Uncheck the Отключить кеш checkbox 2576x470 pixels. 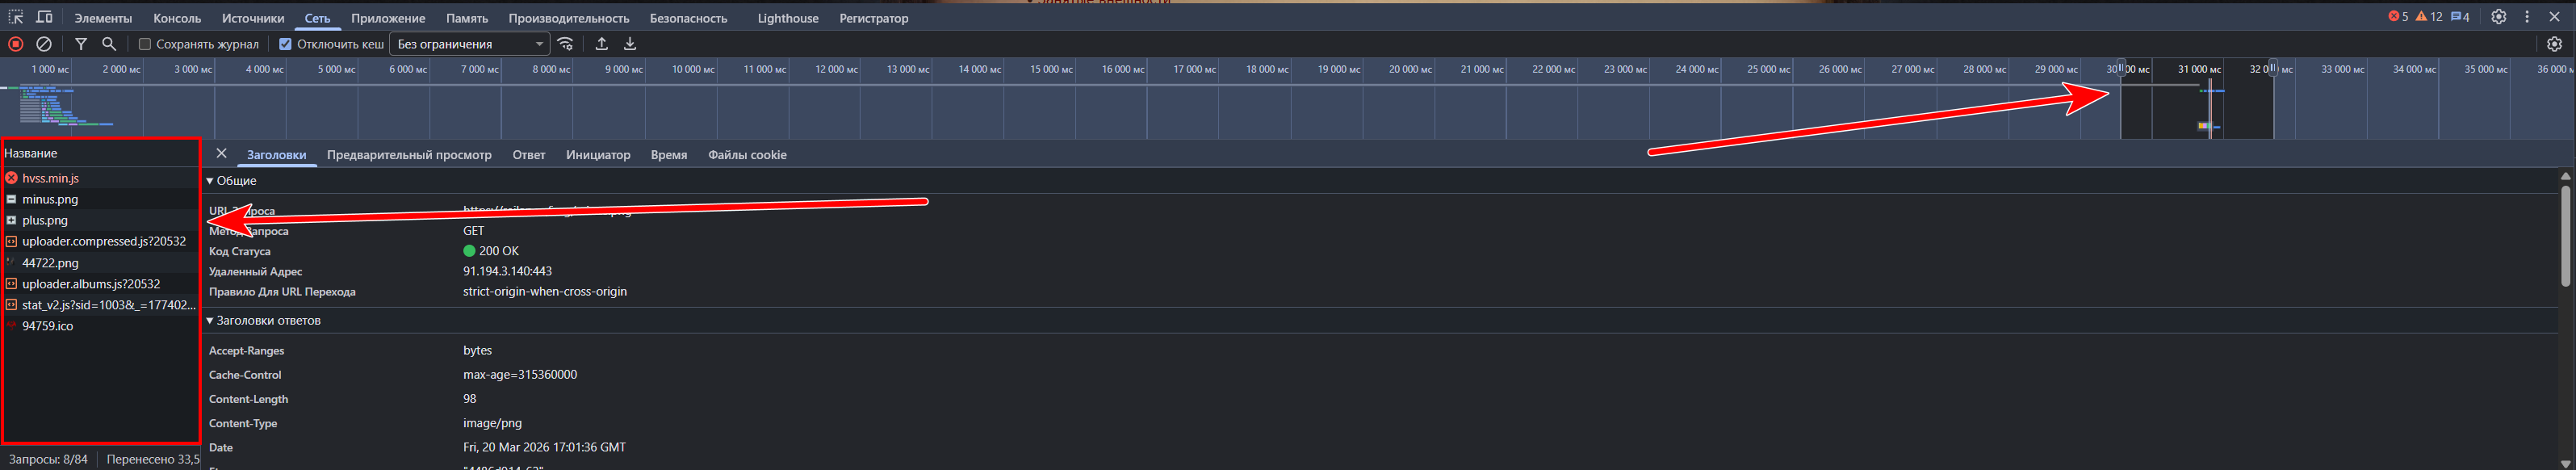pos(285,44)
